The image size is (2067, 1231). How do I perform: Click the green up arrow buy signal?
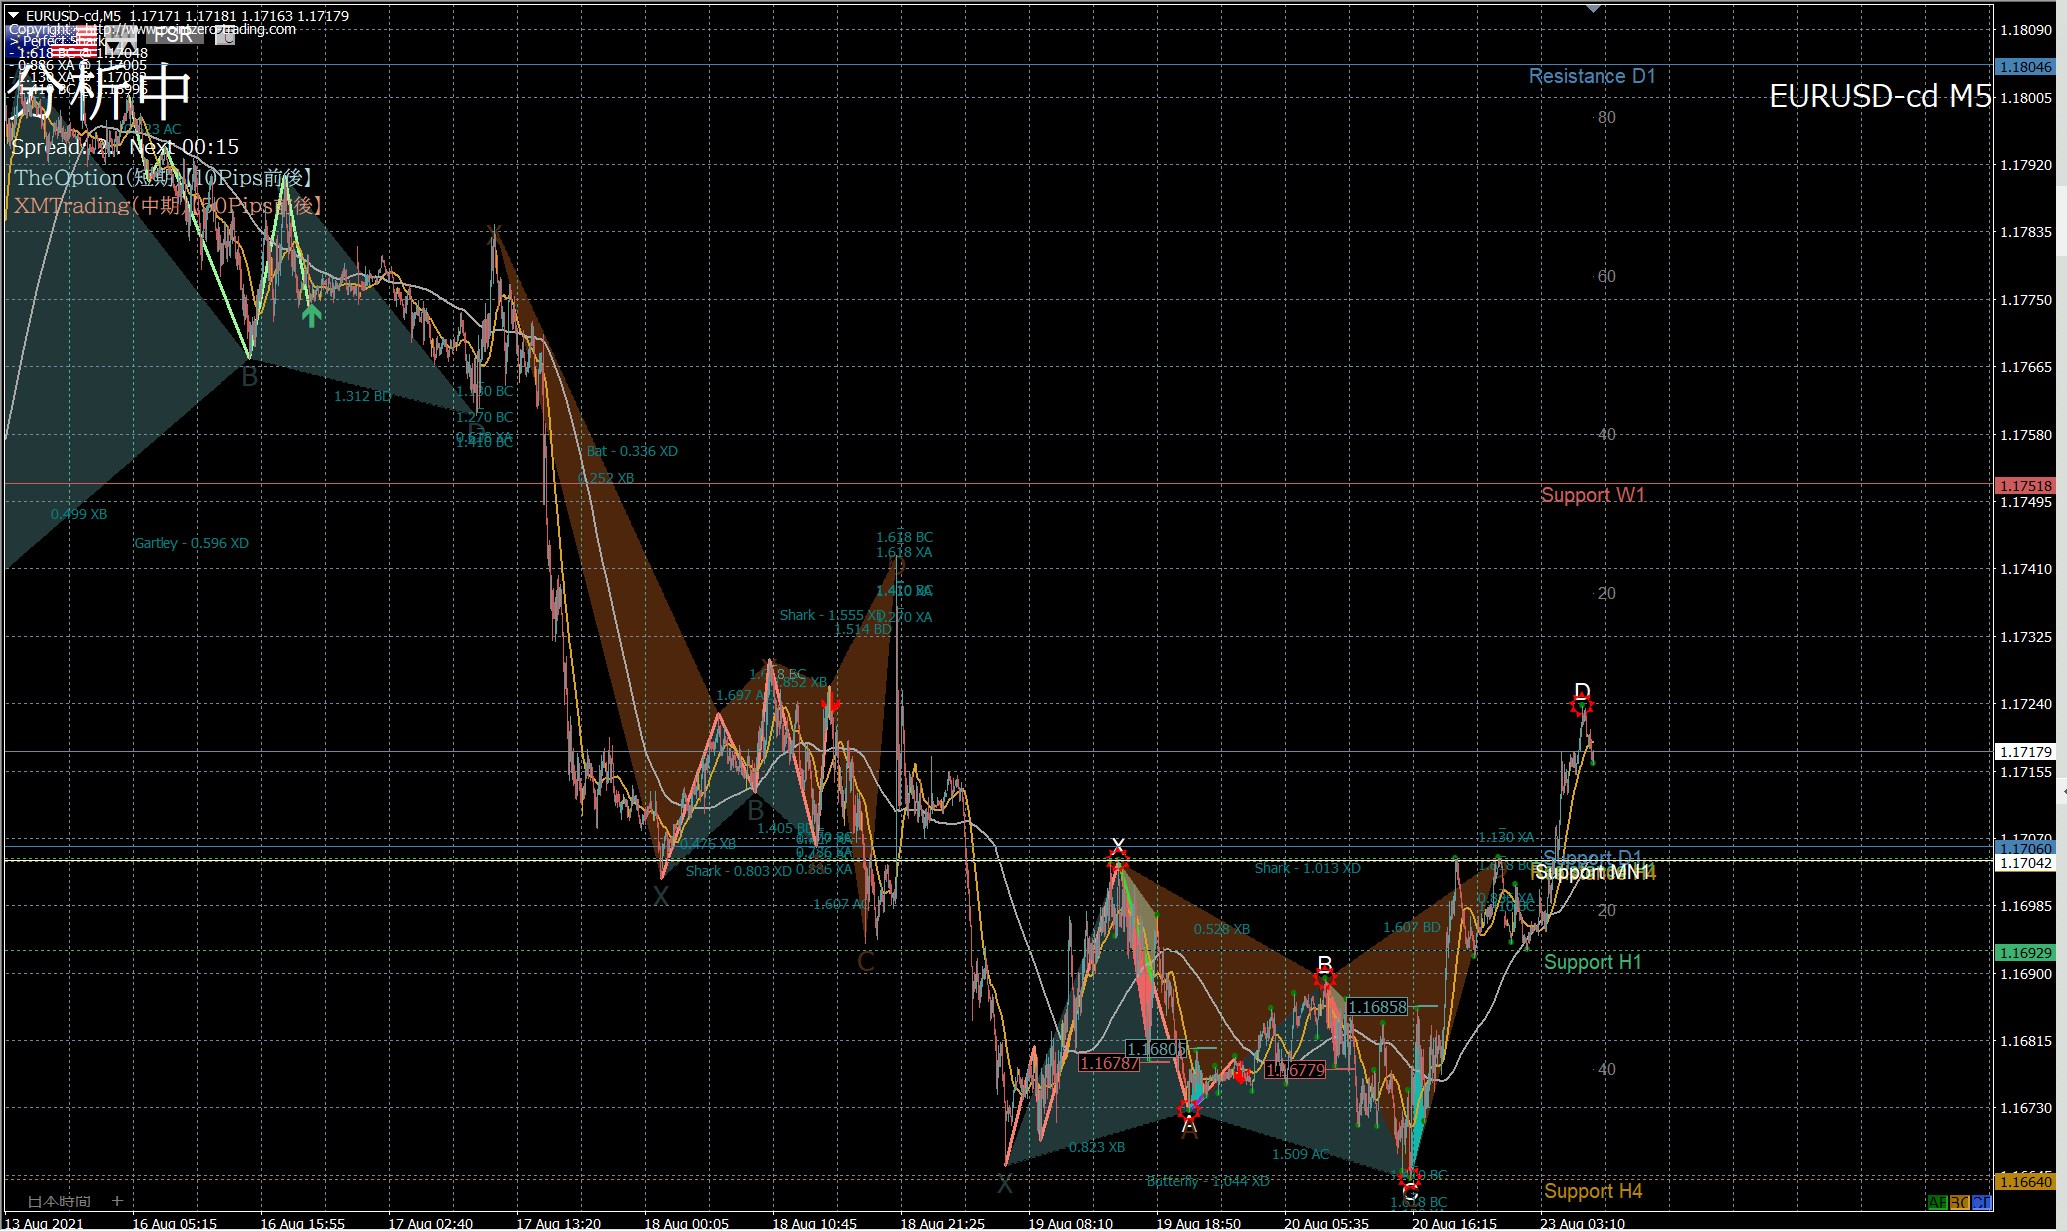click(311, 315)
